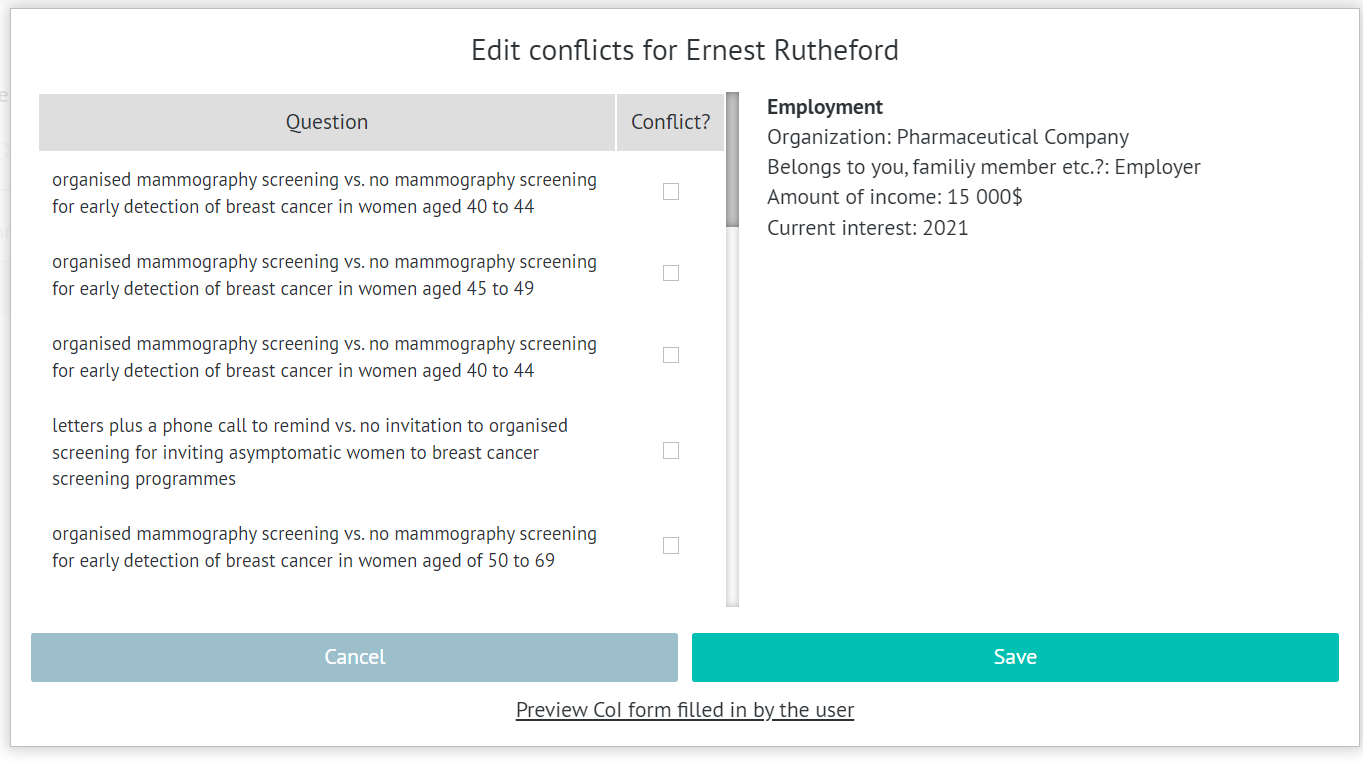Image resolution: width=1363 pixels, height=764 pixels.
Task: Toggle conflict for the phone call reminder question
Action: tap(670, 450)
